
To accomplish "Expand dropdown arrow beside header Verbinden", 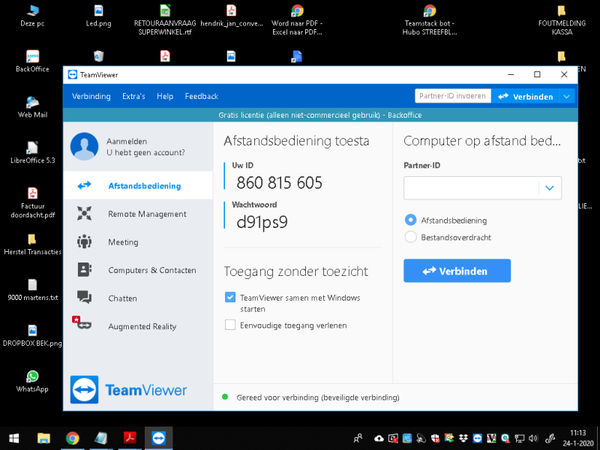I will [x=567, y=96].
